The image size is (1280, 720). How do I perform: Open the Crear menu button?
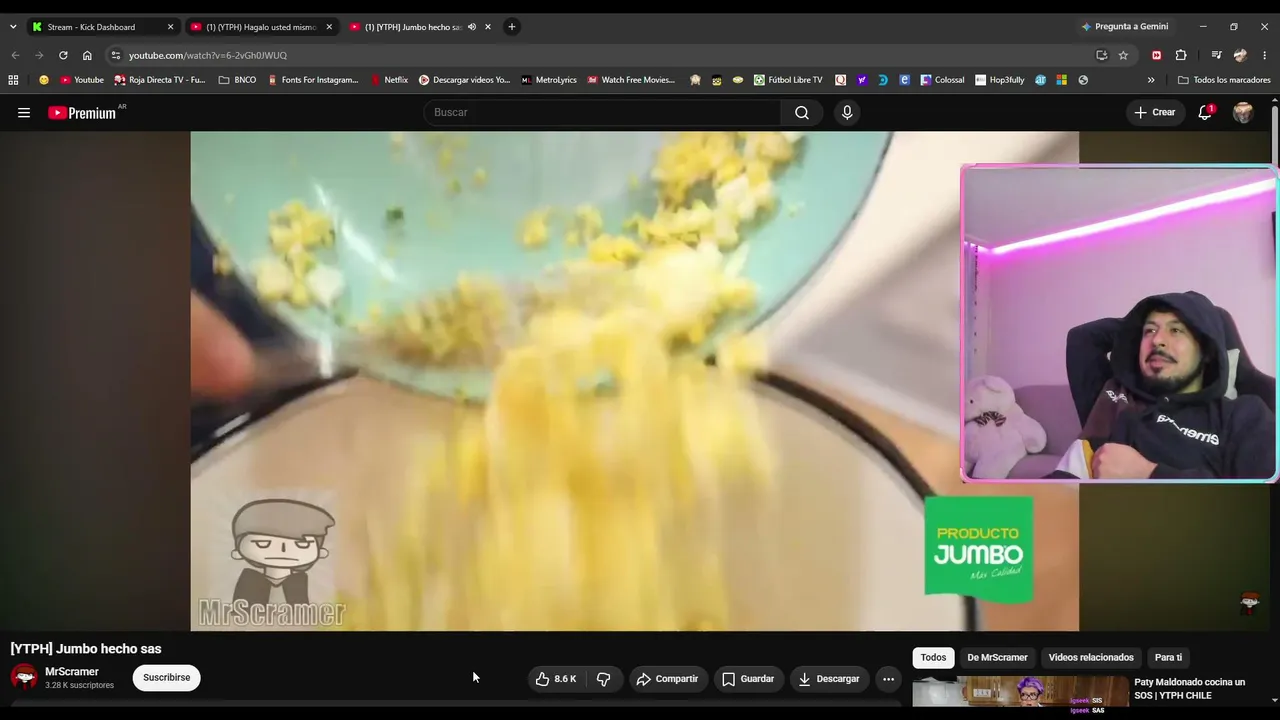(1155, 113)
